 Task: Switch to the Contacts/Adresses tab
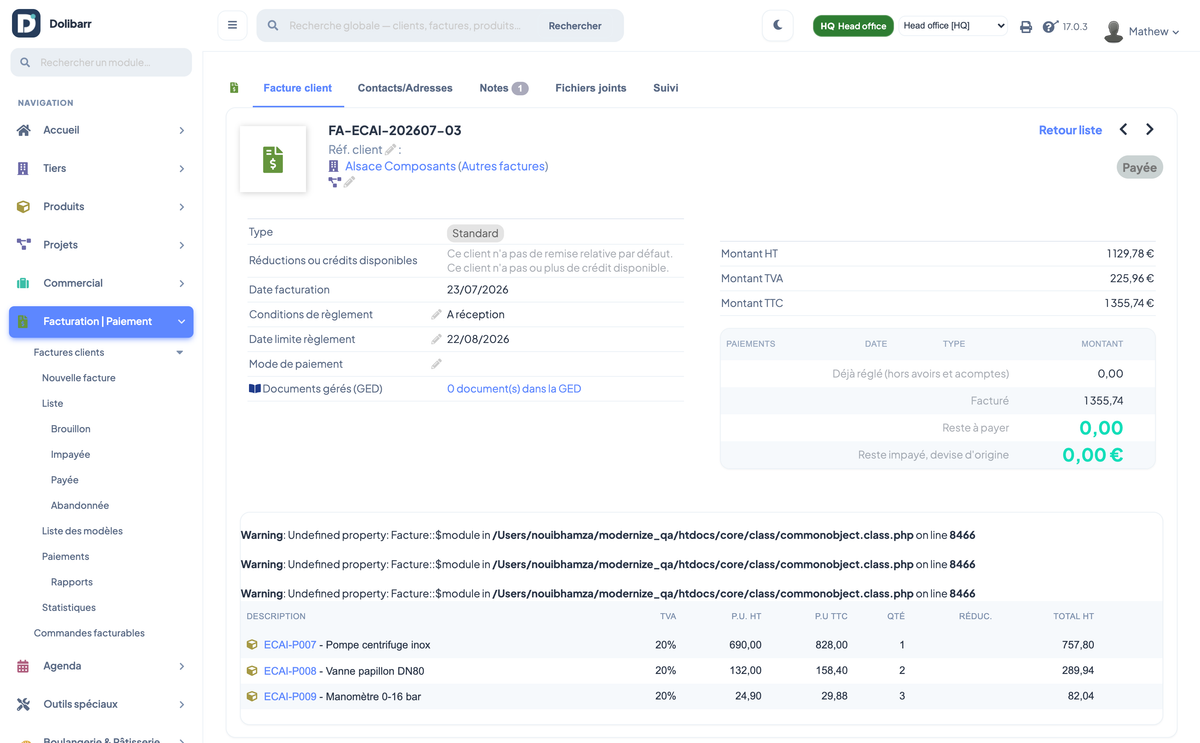pos(405,88)
